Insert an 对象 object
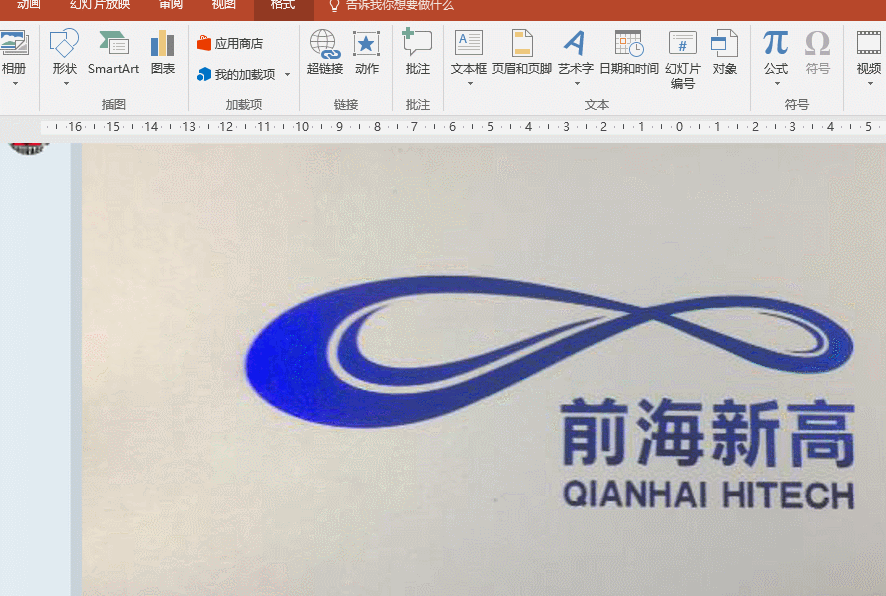The height and width of the screenshot is (596, 886). point(724,52)
